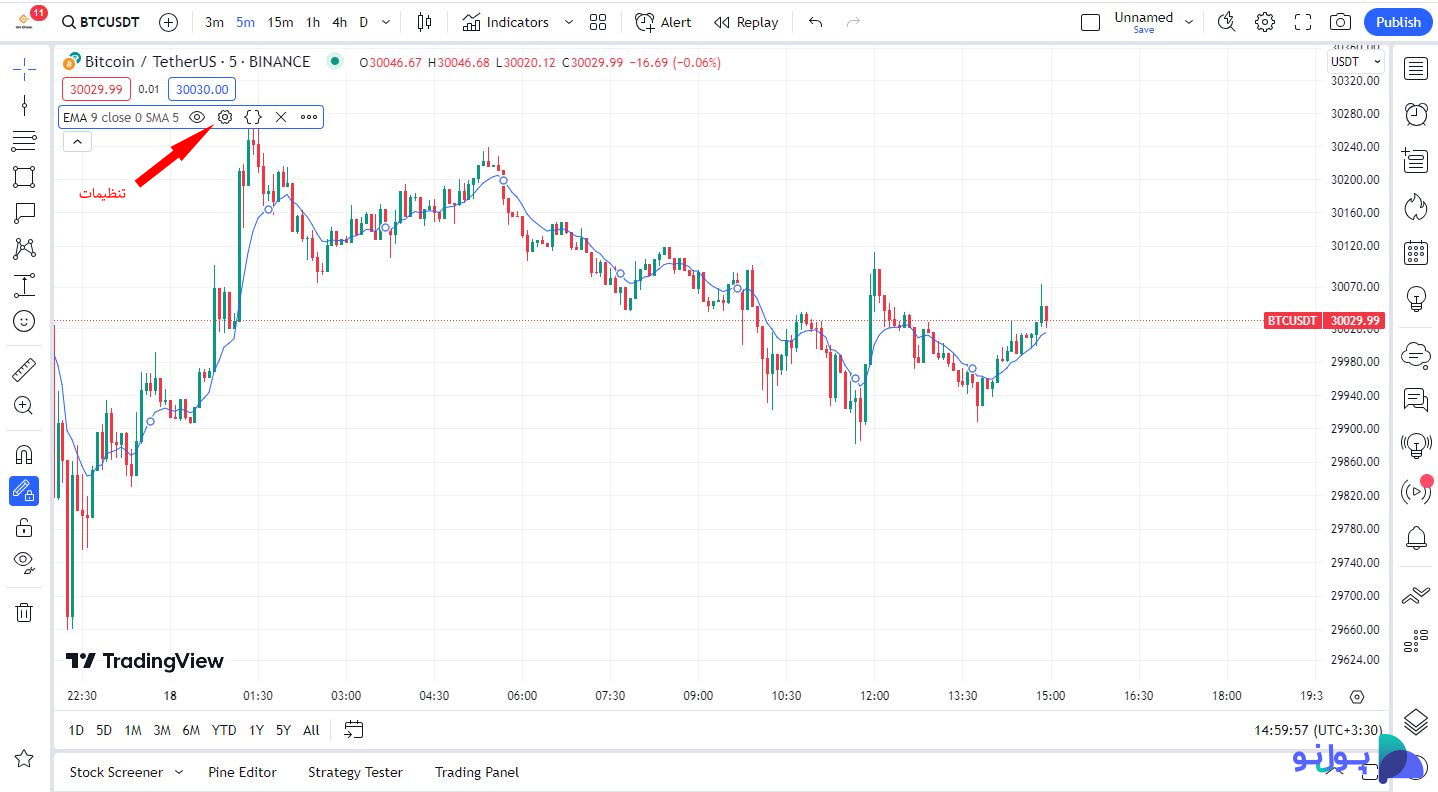This screenshot has width=1438, height=792.
Task: Undo the last chart action
Action: pos(816,22)
